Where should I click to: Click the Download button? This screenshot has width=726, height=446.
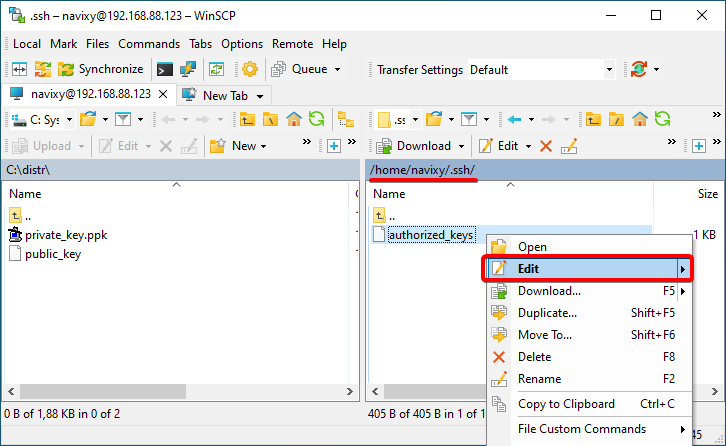point(414,146)
